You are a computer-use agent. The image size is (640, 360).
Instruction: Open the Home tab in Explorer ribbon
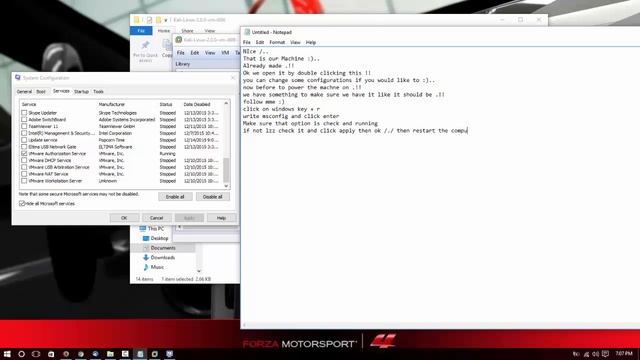pyautogui.click(x=164, y=31)
